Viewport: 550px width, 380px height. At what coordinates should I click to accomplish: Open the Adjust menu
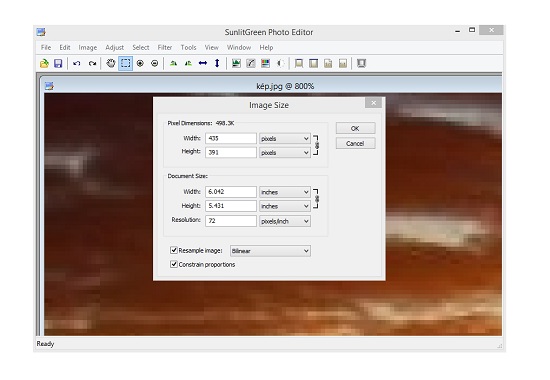(115, 47)
